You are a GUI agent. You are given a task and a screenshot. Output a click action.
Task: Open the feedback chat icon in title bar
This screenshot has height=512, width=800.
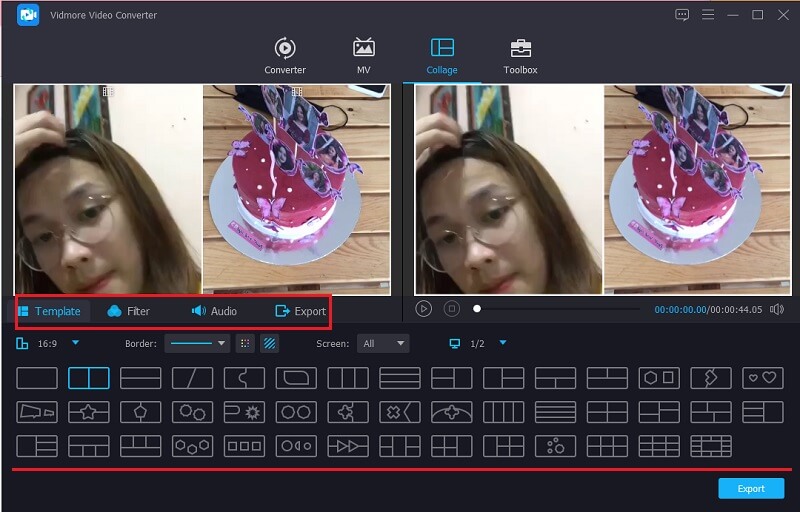tap(682, 15)
